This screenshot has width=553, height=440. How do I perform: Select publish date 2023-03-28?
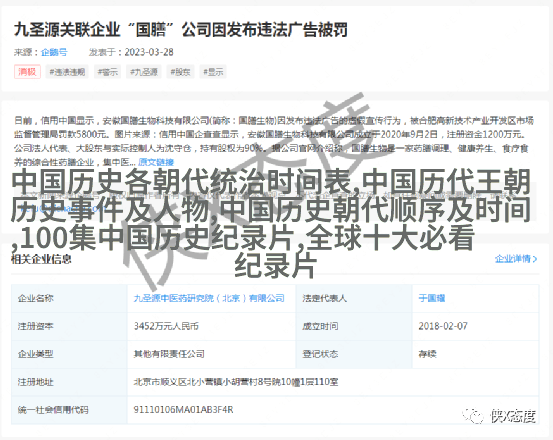[x=149, y=52]
